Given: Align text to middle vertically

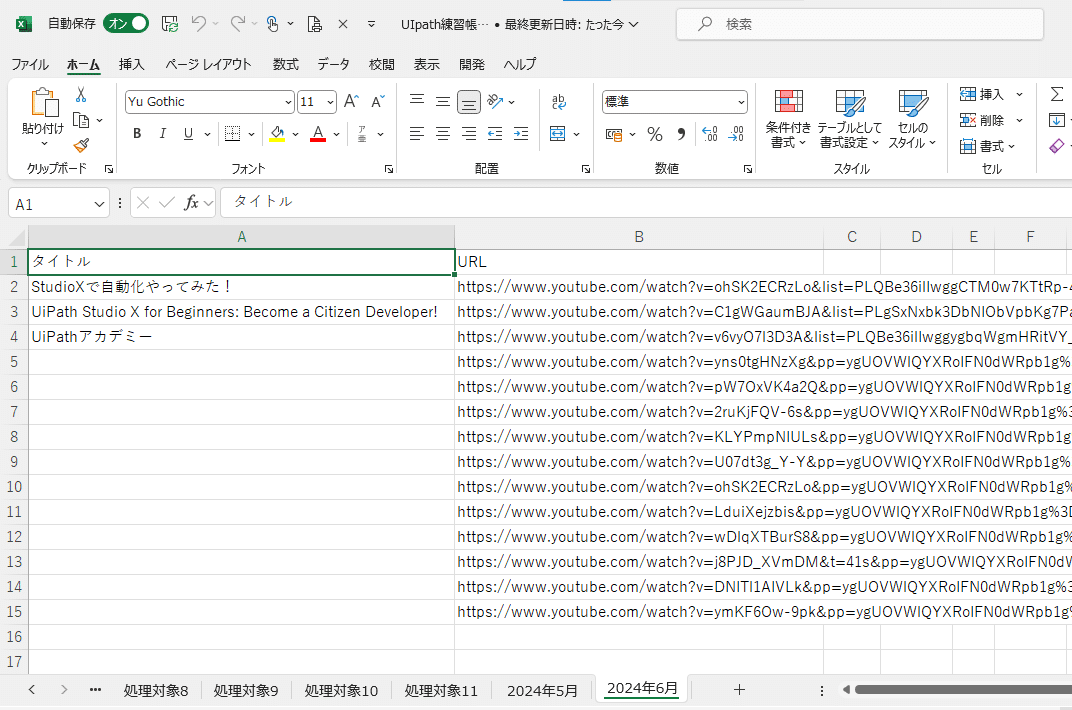Looking at the screenshot, I should (443, 101).
